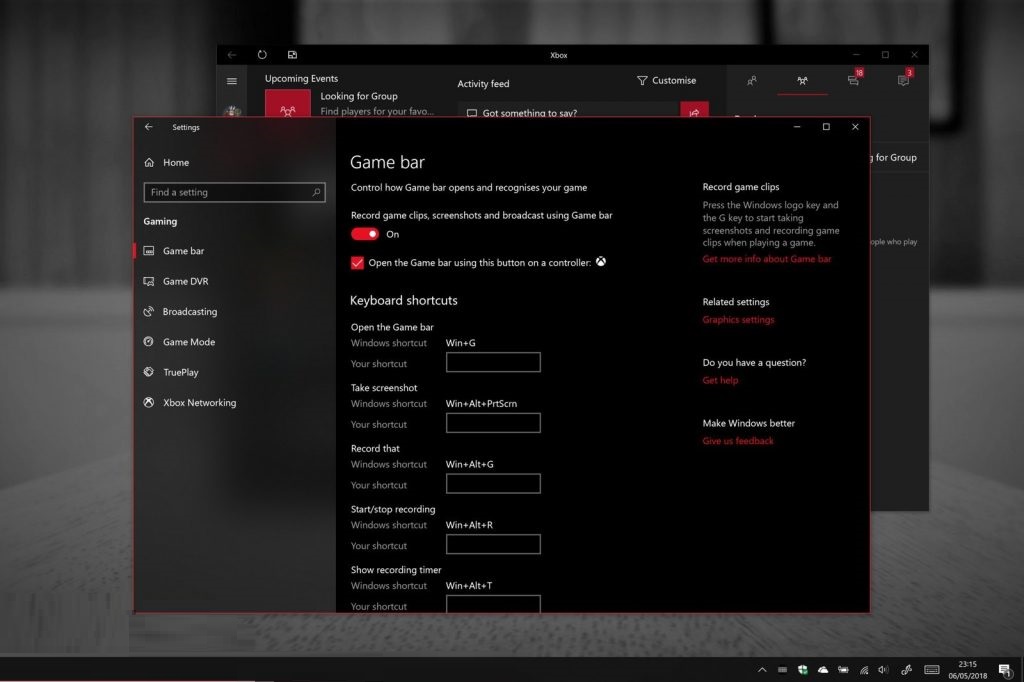
Task: Open Xbox activity alerts tab with 3 badge
Action: point(904,80)
